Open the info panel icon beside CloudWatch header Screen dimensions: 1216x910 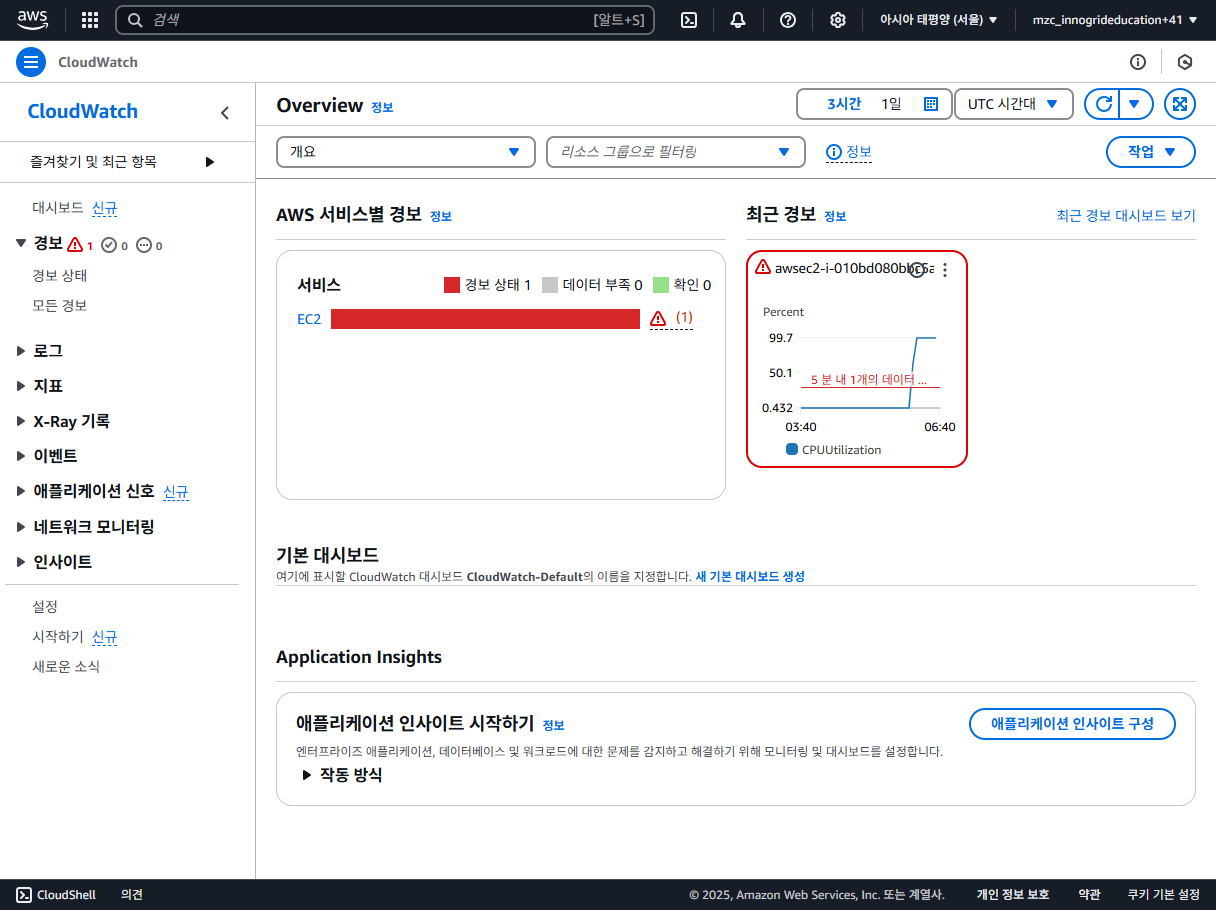(1138, 62)
